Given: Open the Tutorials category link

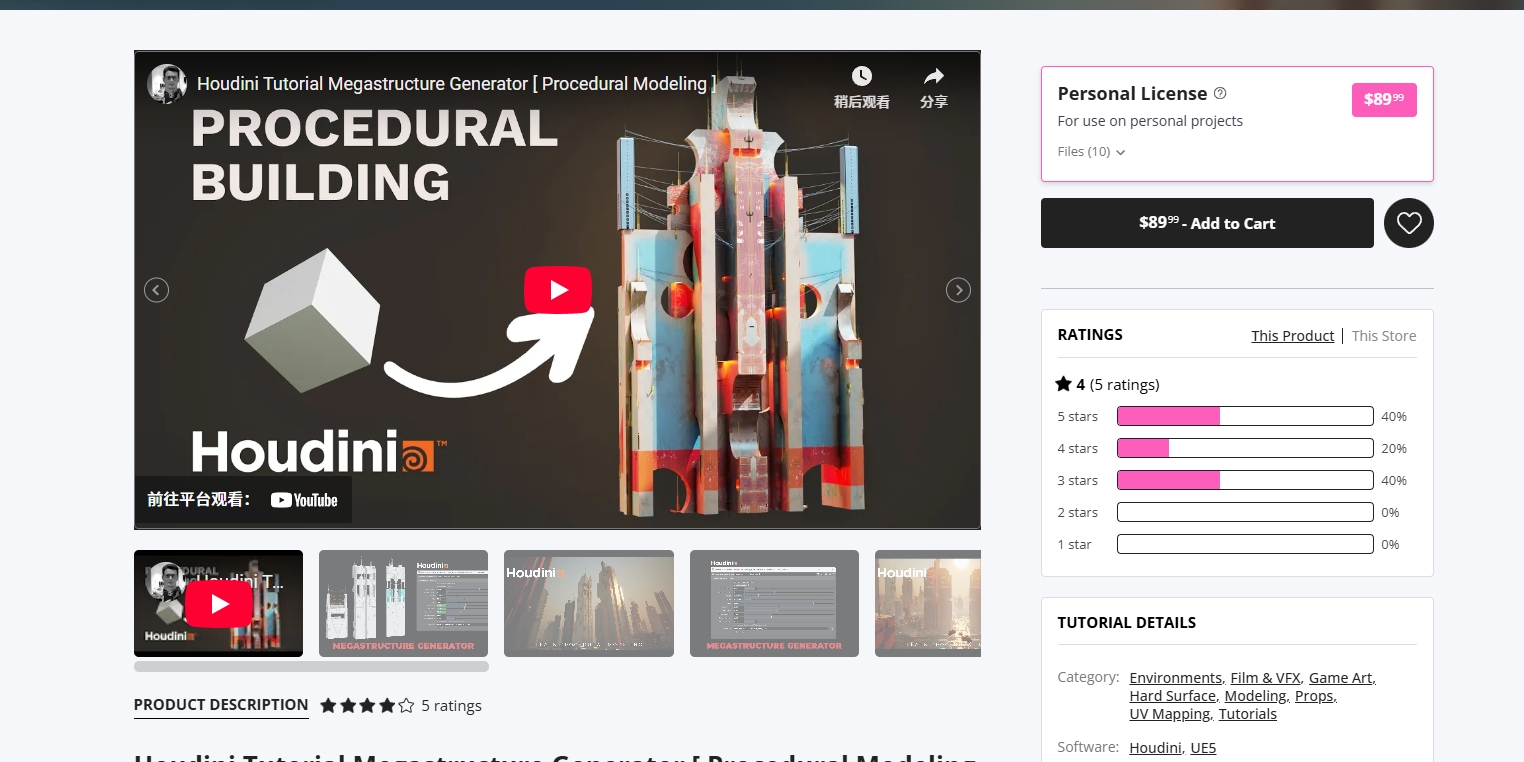Looking at the screenshot, I should (1247, 714).
